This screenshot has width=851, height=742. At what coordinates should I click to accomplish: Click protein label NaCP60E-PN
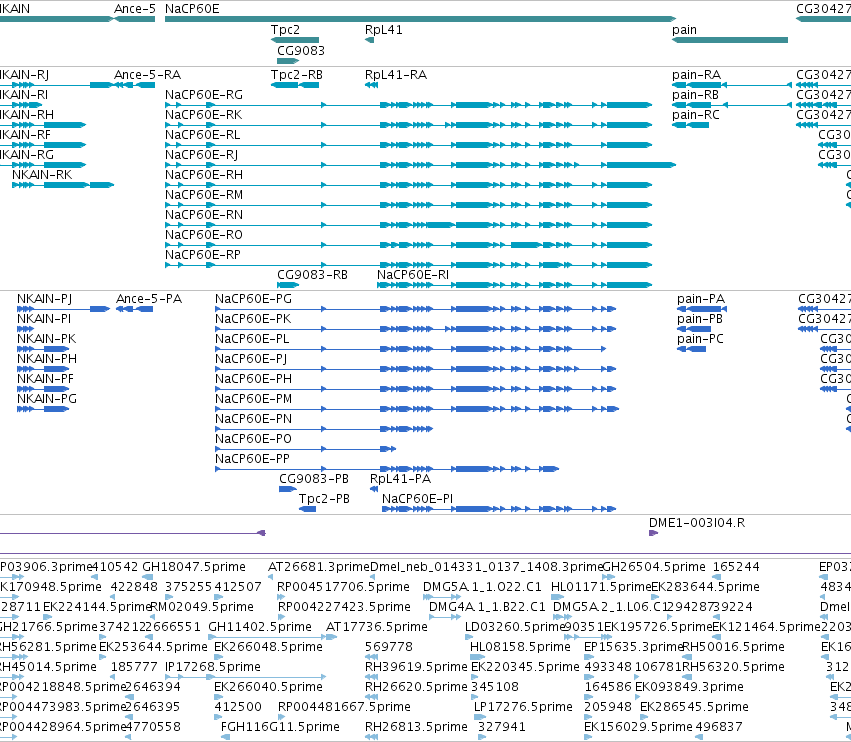(253, 418)
